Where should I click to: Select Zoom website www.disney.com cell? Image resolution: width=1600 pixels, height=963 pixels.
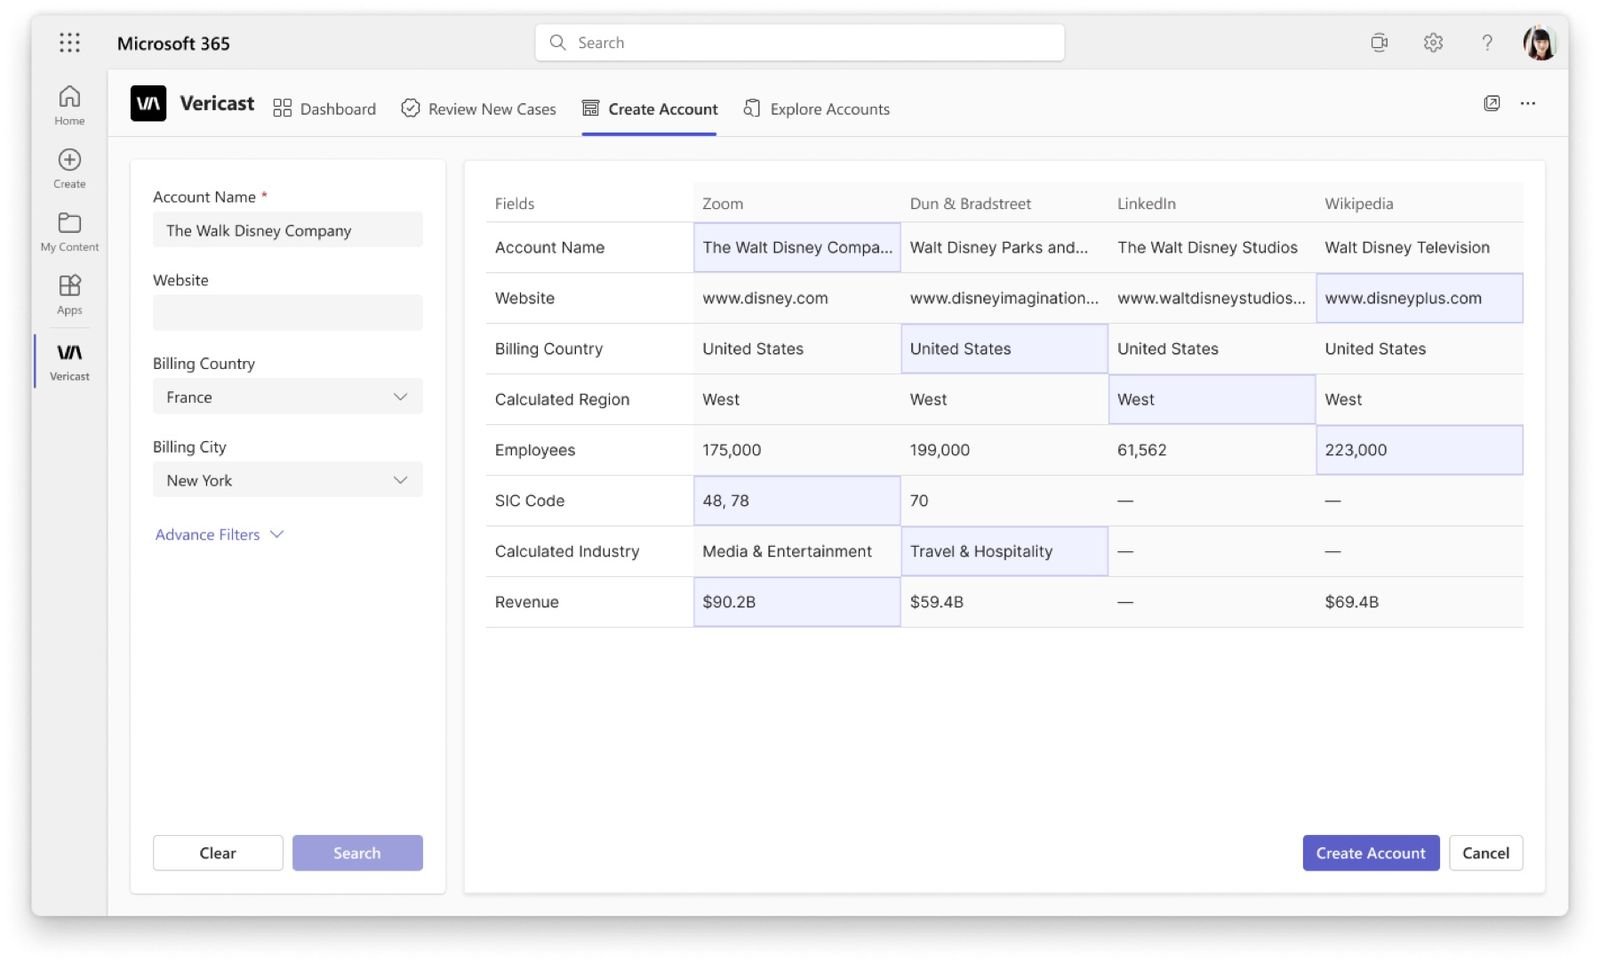pyautogui.click(x=797, y=298)
